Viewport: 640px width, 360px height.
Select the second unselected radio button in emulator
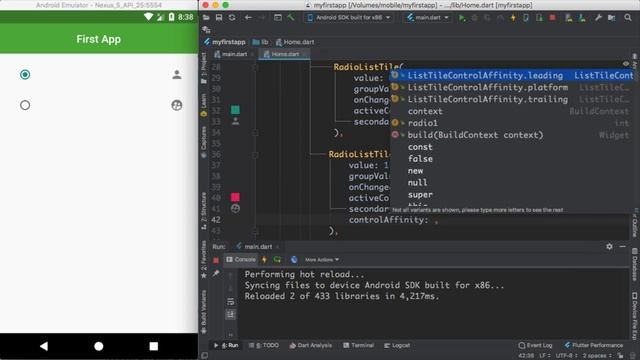[25, 105]
